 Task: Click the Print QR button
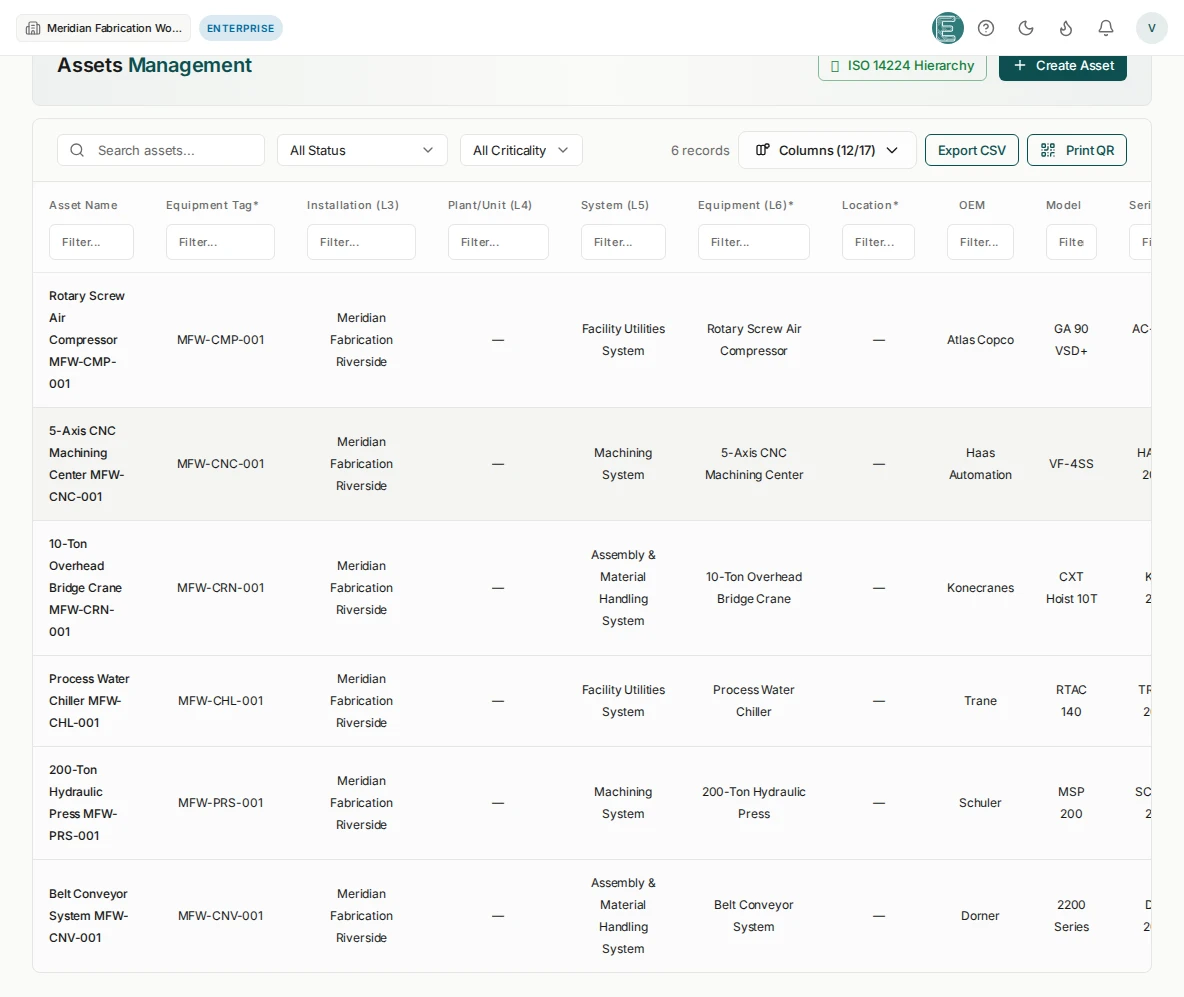coord(1076,150)
